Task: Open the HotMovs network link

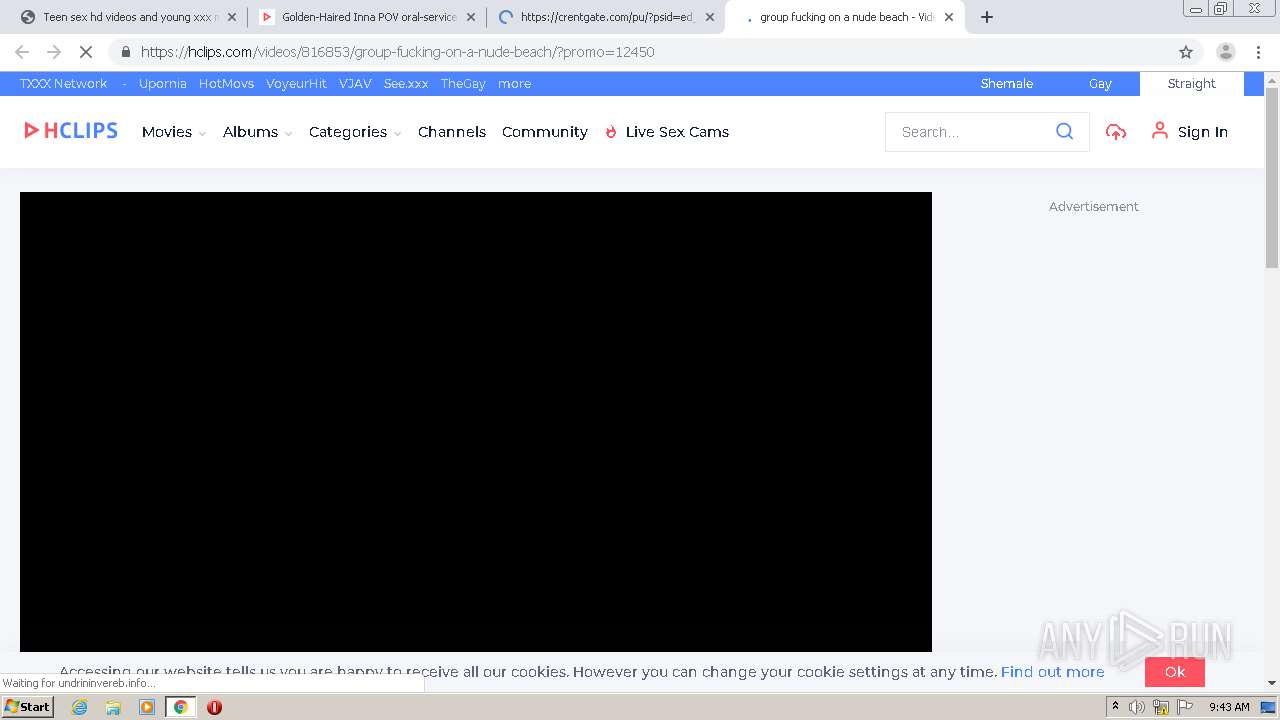Action: tap(226, 84)
